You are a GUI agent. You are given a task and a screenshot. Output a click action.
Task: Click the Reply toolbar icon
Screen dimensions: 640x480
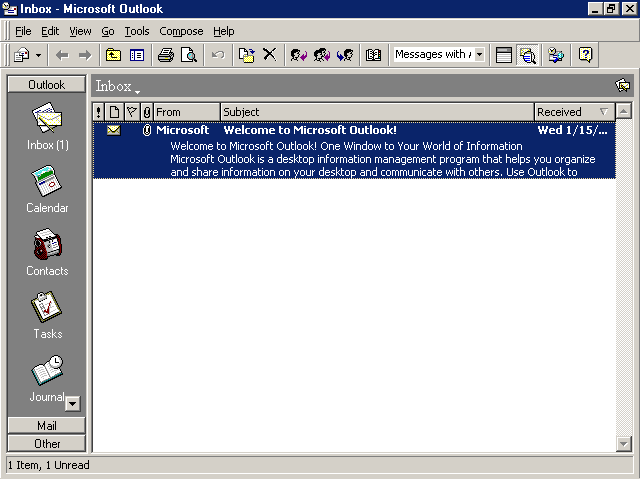click(298, 55)
